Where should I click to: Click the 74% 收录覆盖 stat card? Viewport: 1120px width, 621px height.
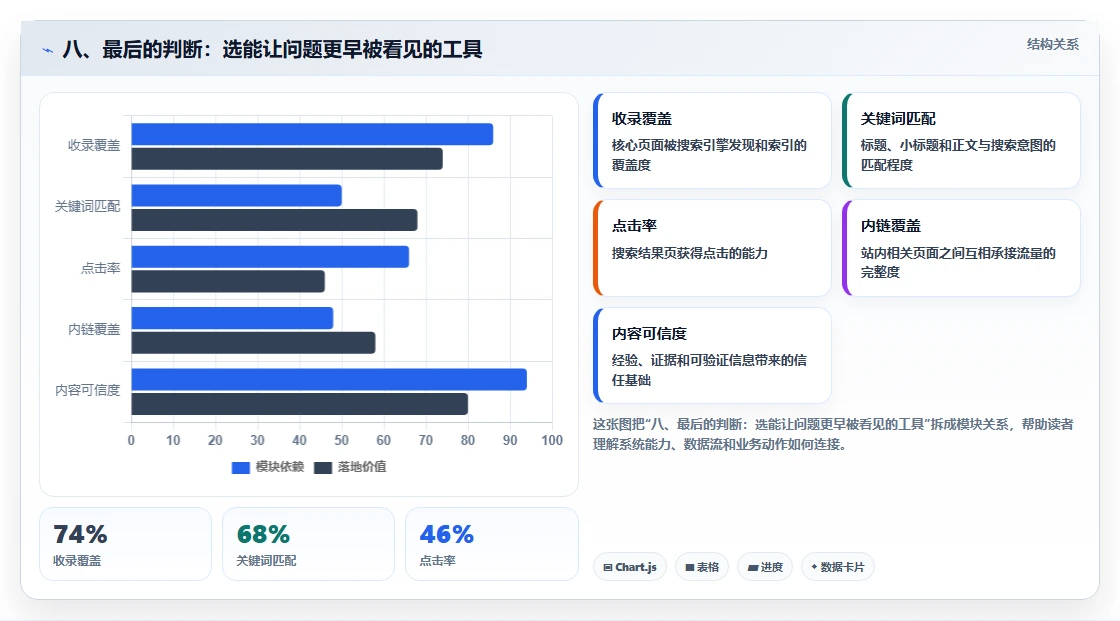coord(126,544)
